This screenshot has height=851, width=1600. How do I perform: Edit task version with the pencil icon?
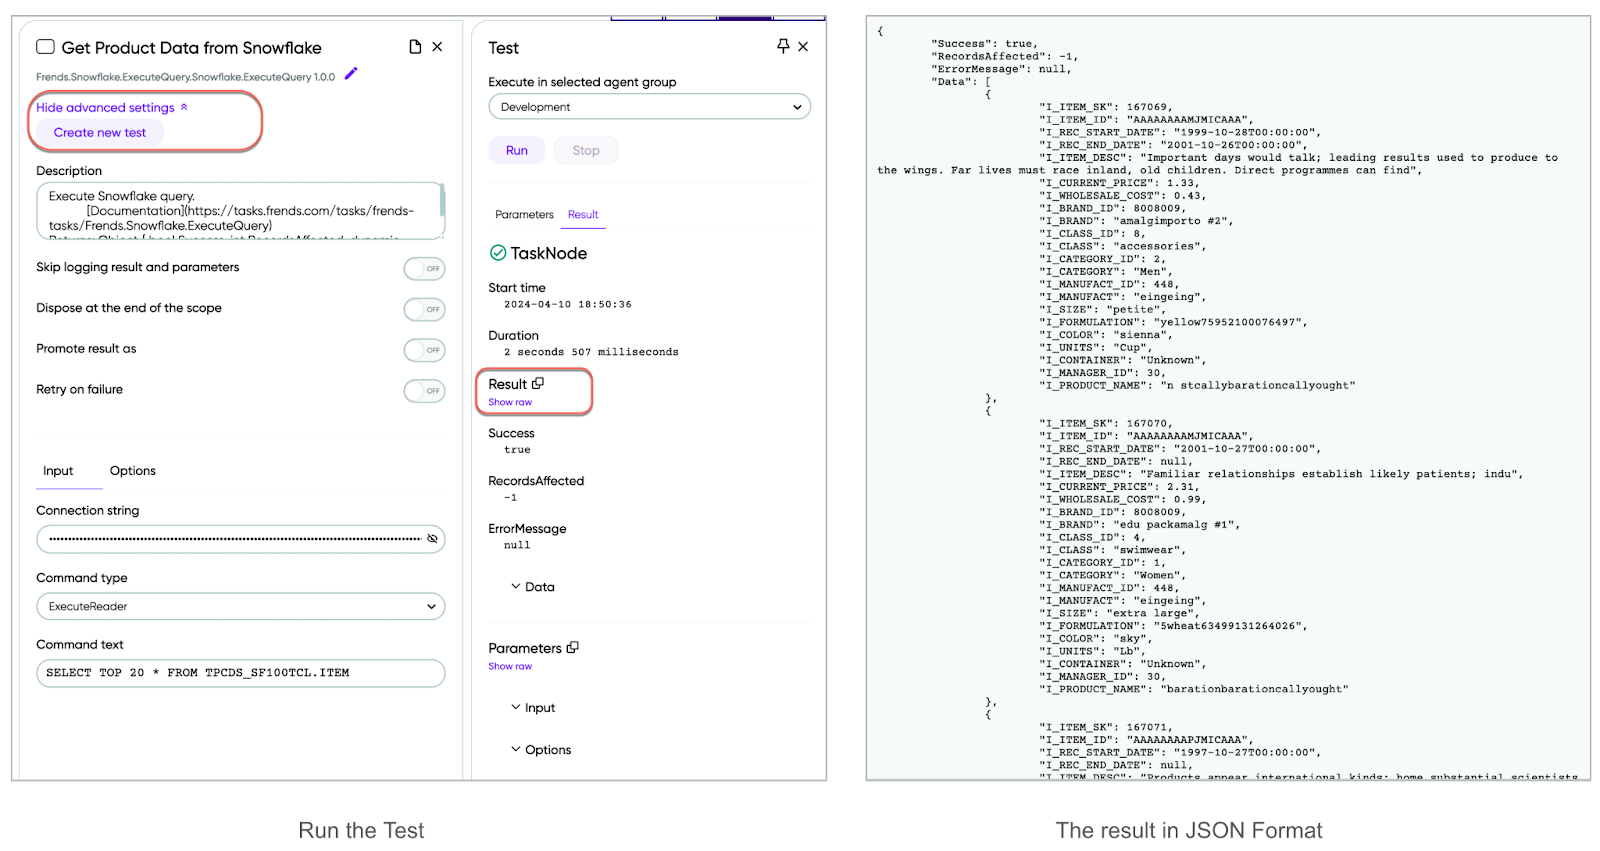coord(351,74)
